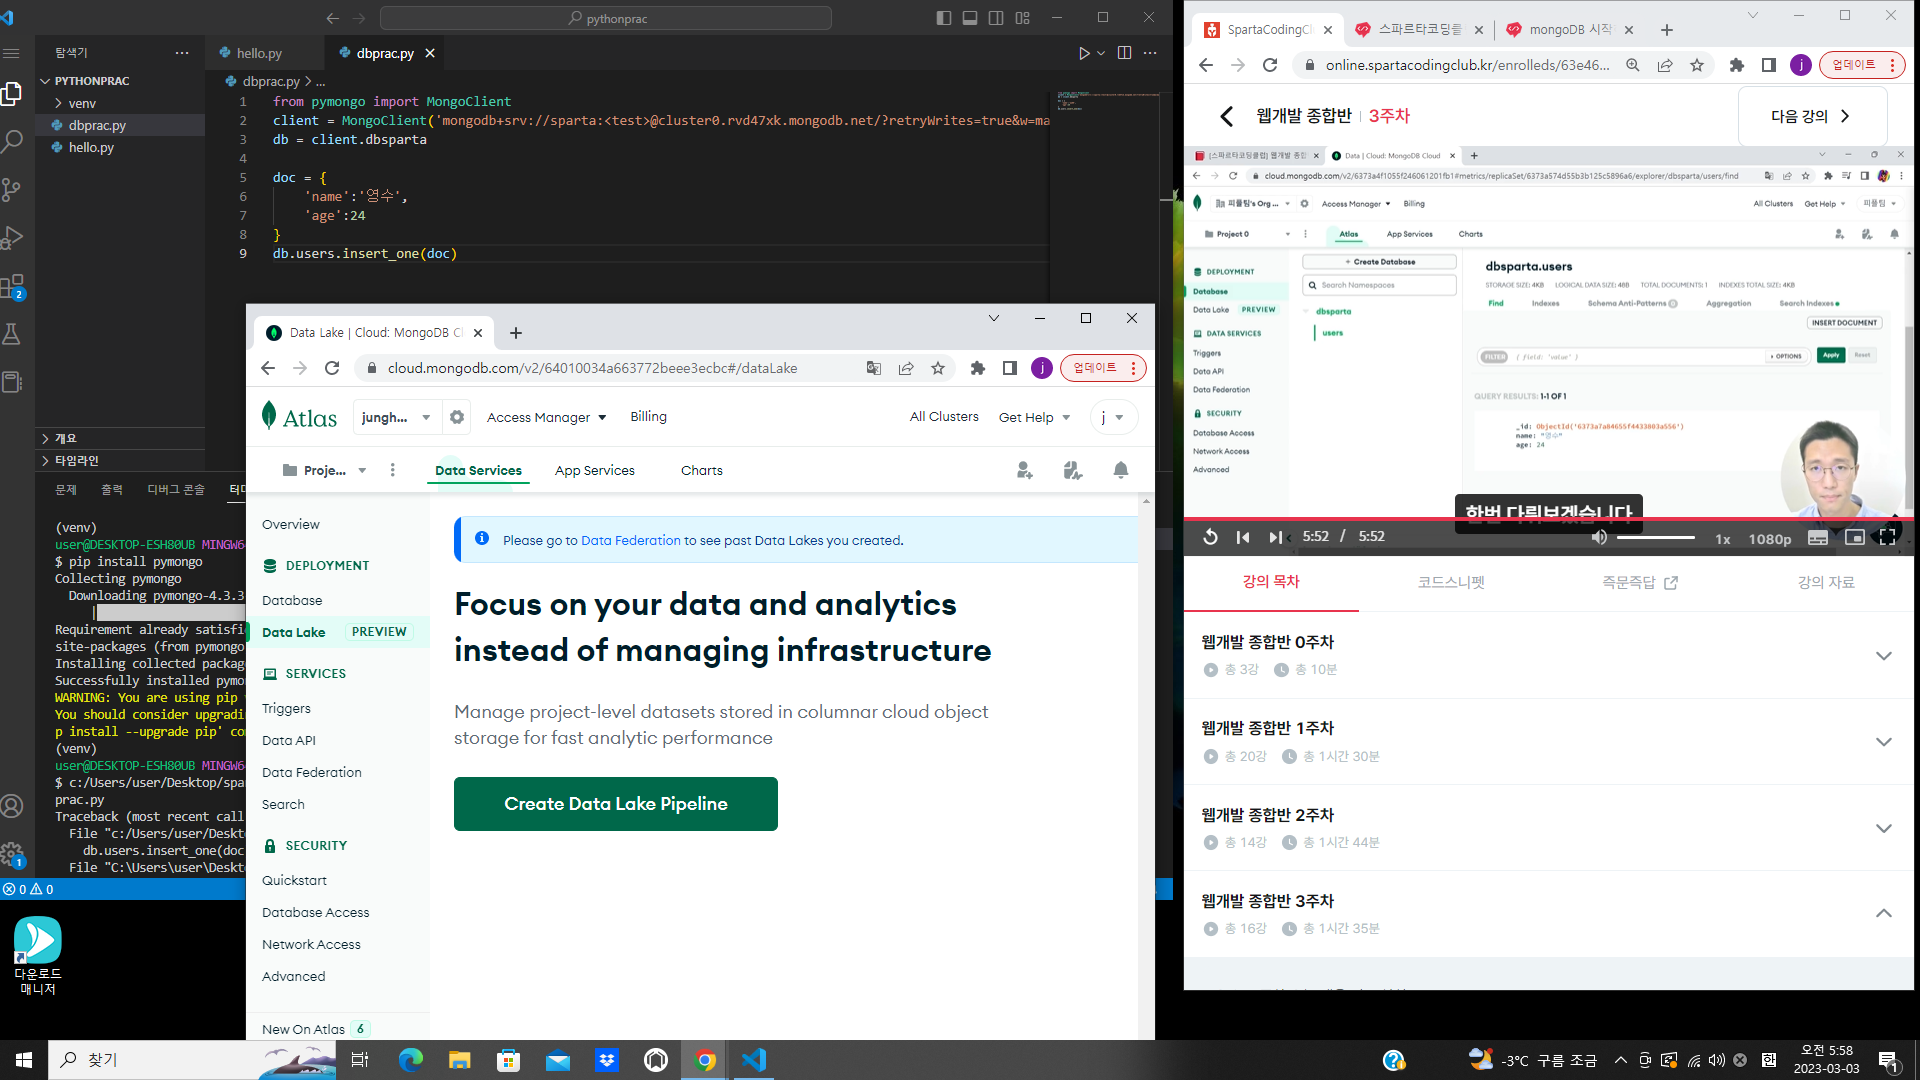Reload the MongoDB Atlas page

pos(332,368)
